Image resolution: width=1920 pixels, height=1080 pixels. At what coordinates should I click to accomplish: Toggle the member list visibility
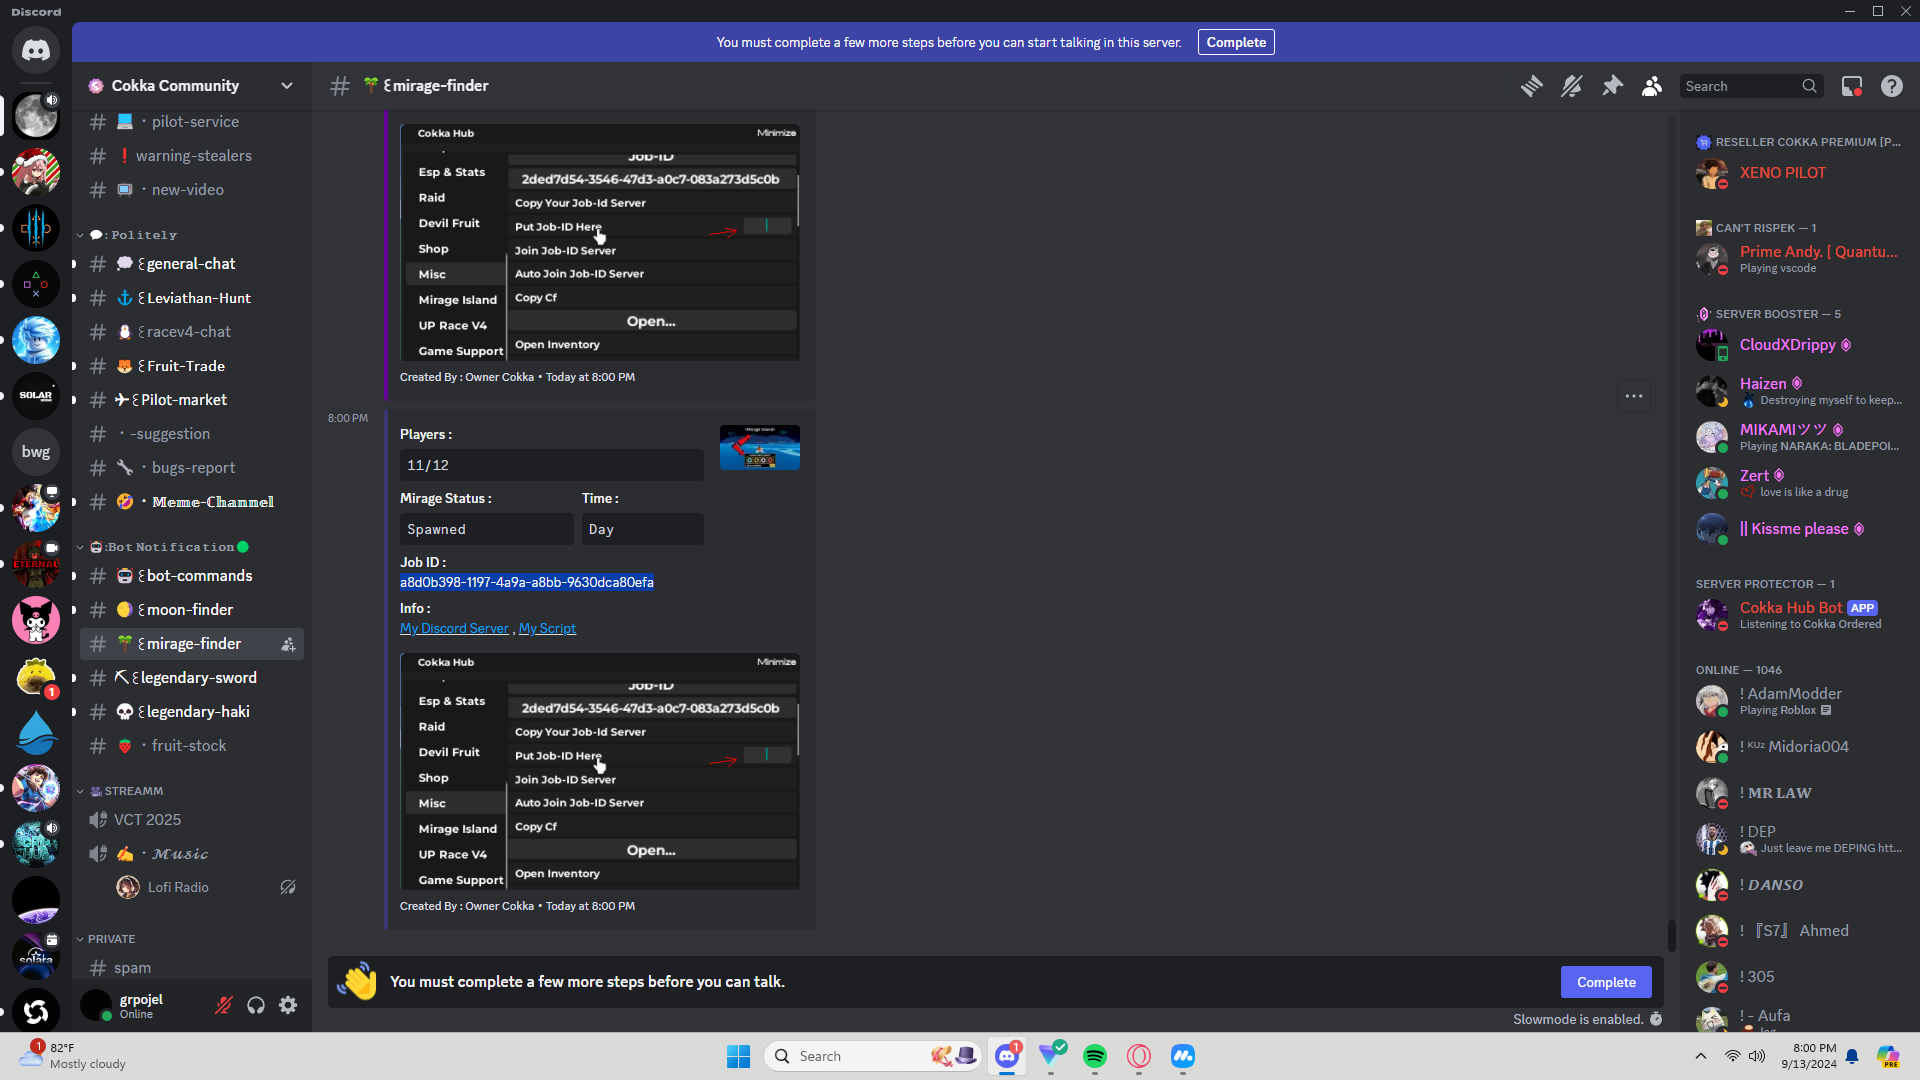(x=1652, y=86)
